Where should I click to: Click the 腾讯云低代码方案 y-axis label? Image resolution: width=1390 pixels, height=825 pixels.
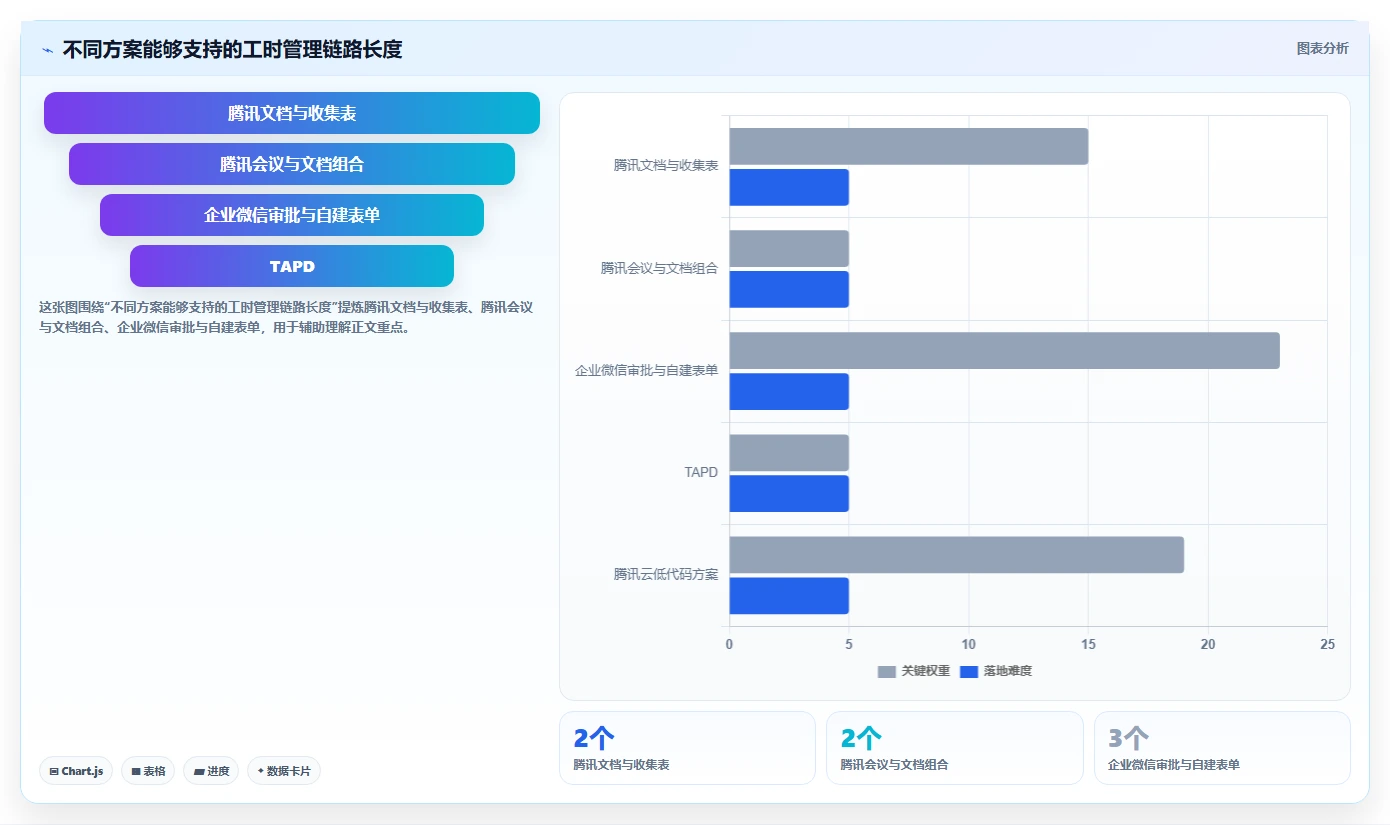pyautogui.click(x=665, y=574)
